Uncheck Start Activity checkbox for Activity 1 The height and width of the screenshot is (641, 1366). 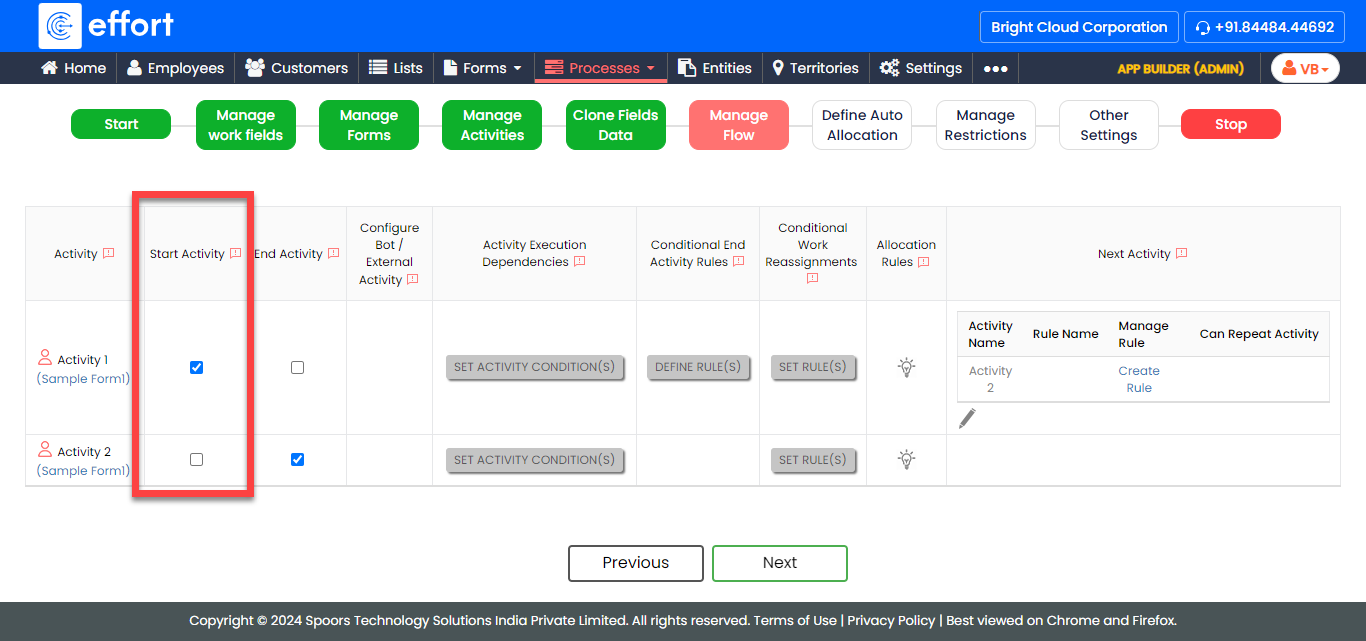196,367
